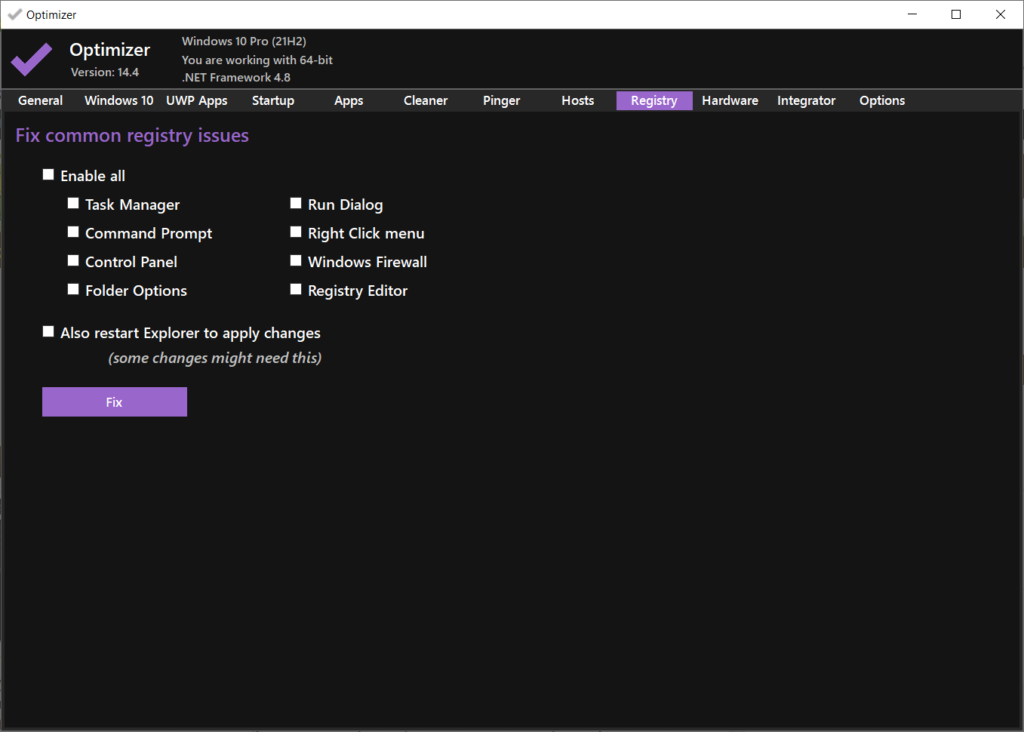Image resolution: width=1024 pixels, height=732 pixels.
Task: Maximize the Optimizer window
Action: click(x=956, y=14)
